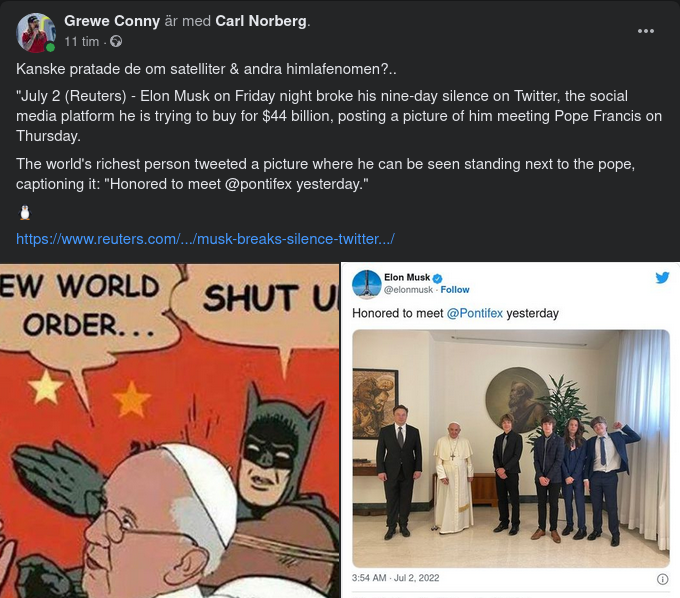Open the group photo with the pope
Screen dimensions: 680x598
click(x=510, y=448)
